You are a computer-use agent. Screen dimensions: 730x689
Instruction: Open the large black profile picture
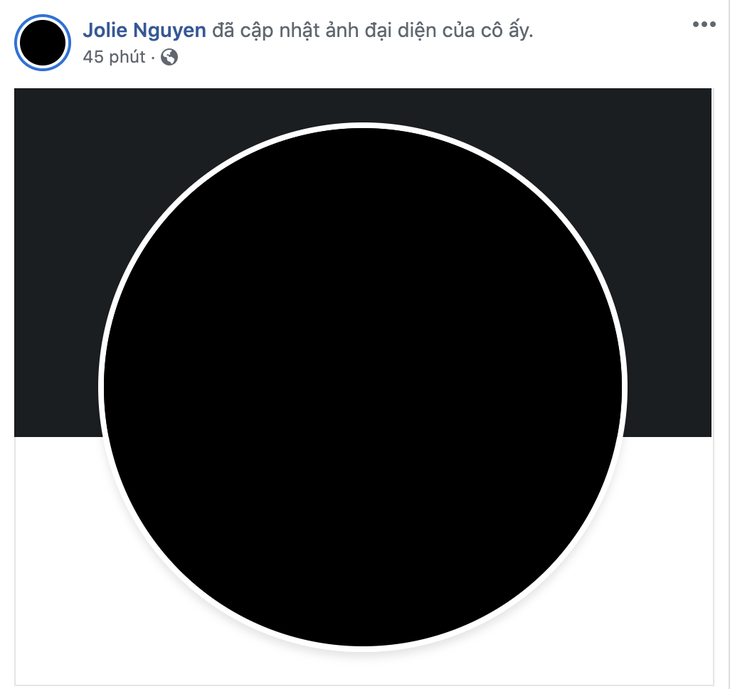tap(363, 387)
